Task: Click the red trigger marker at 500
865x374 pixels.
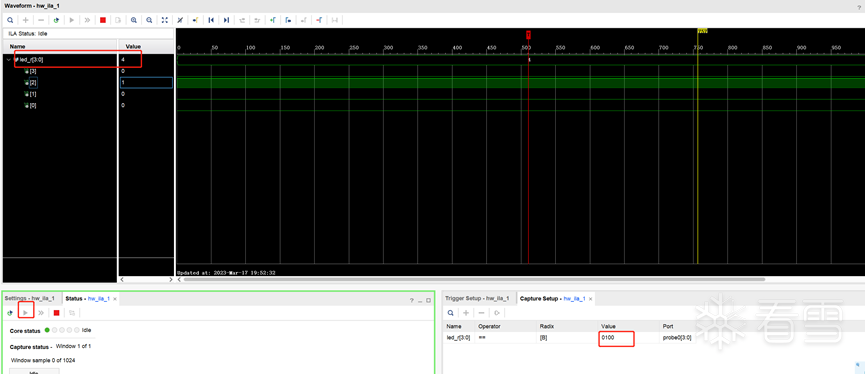Action: click(528, 35)
